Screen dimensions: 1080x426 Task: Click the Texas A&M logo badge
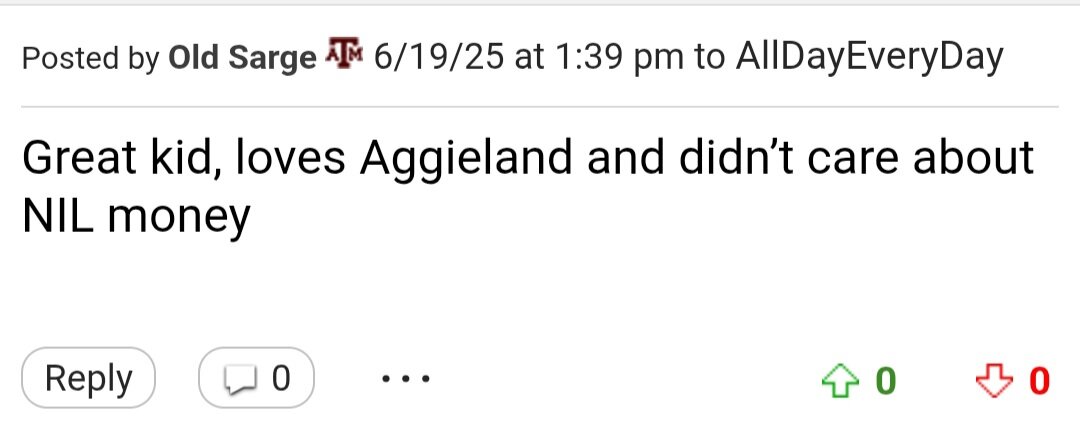tap(343, 52)
